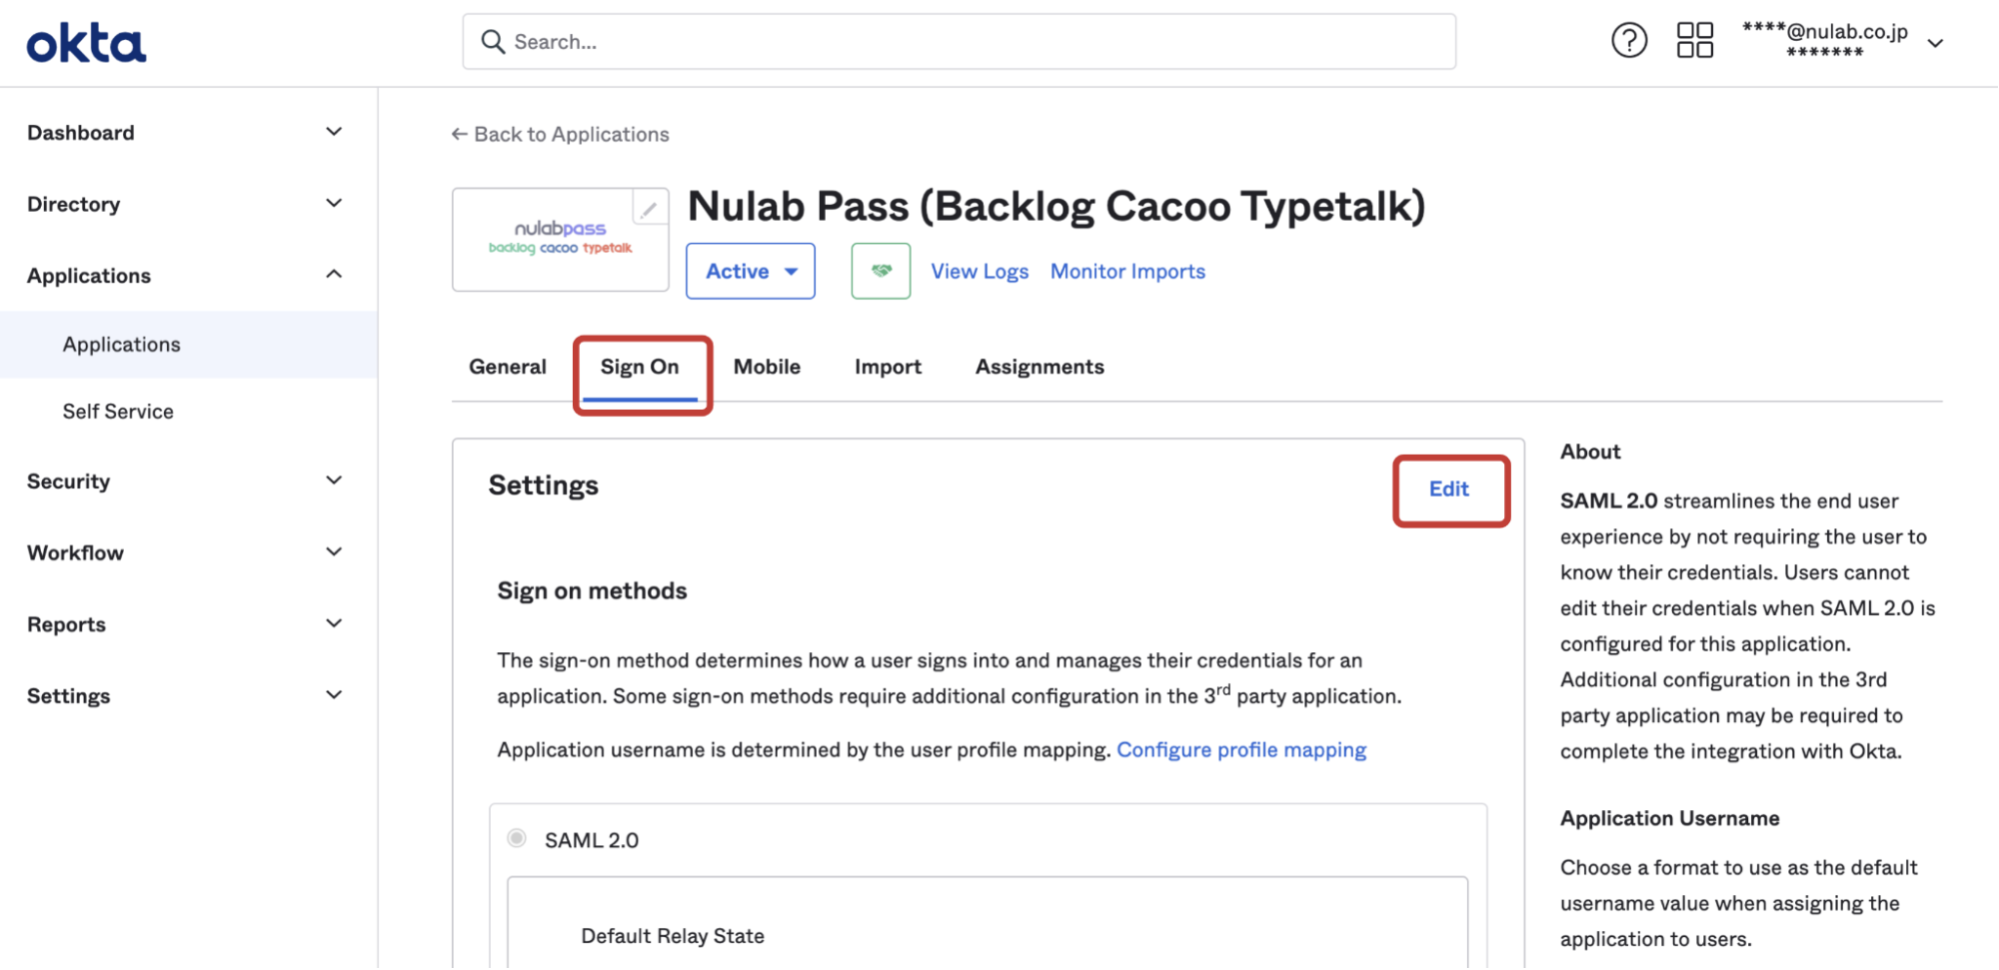Click the Default Relay State label
Viewport: 1999px width, 970px height.
tap(673, 936)
